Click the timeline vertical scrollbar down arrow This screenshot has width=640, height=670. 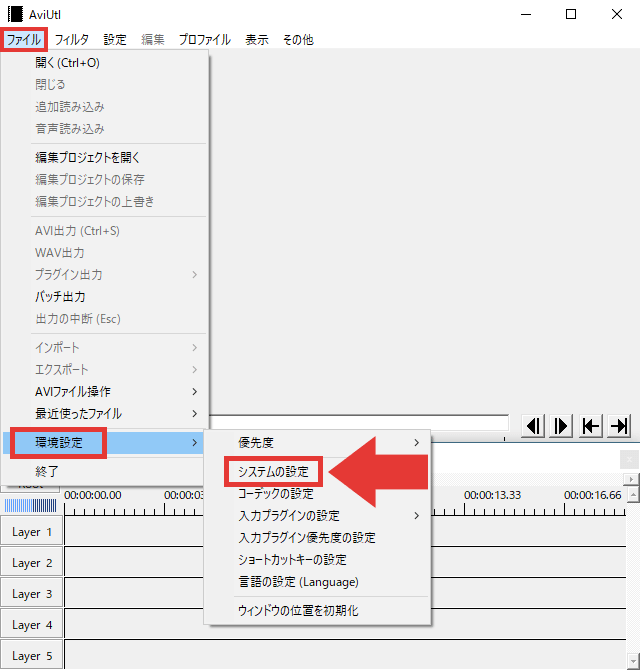tap(633, 661)
